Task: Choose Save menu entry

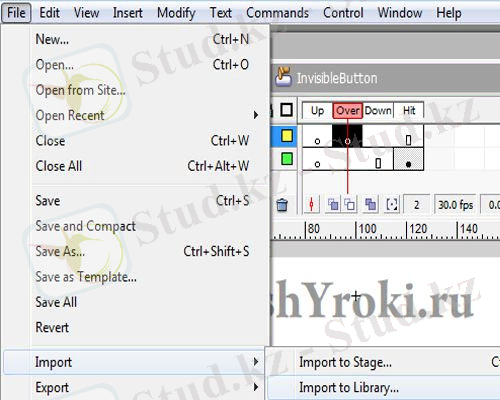Action: [142, 201]
